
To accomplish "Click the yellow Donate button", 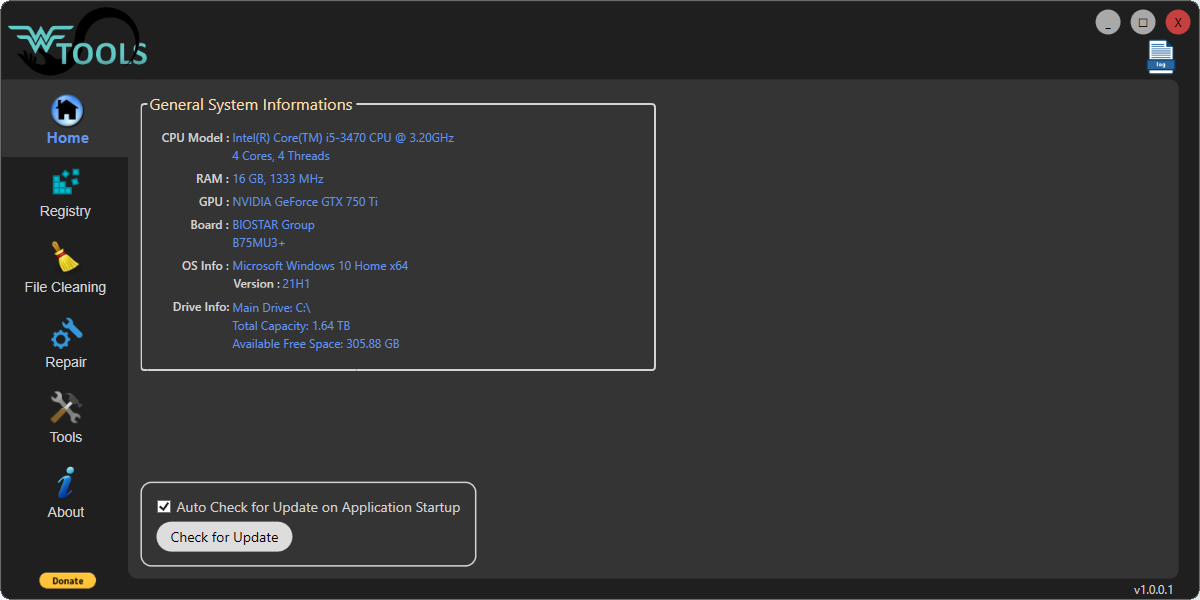I will pos(68,581).
